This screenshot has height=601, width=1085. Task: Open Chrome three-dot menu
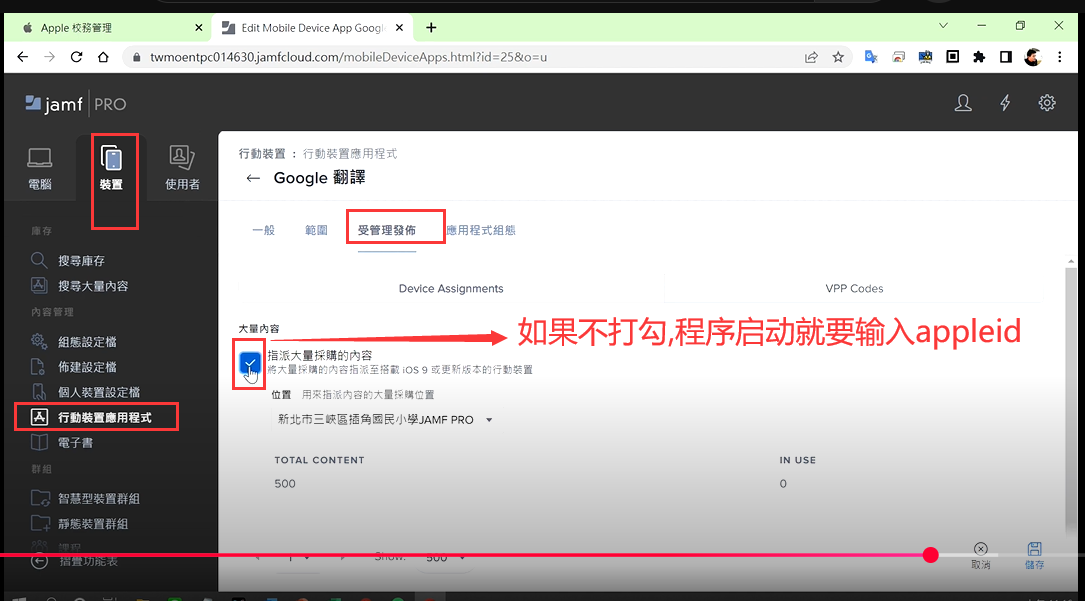point(1060,57)
